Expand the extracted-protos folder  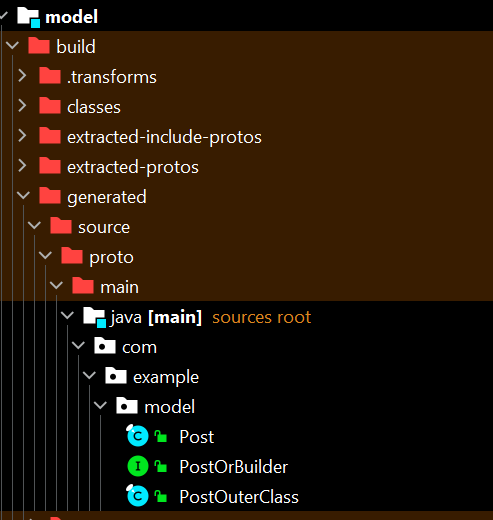tap(22, 166)
